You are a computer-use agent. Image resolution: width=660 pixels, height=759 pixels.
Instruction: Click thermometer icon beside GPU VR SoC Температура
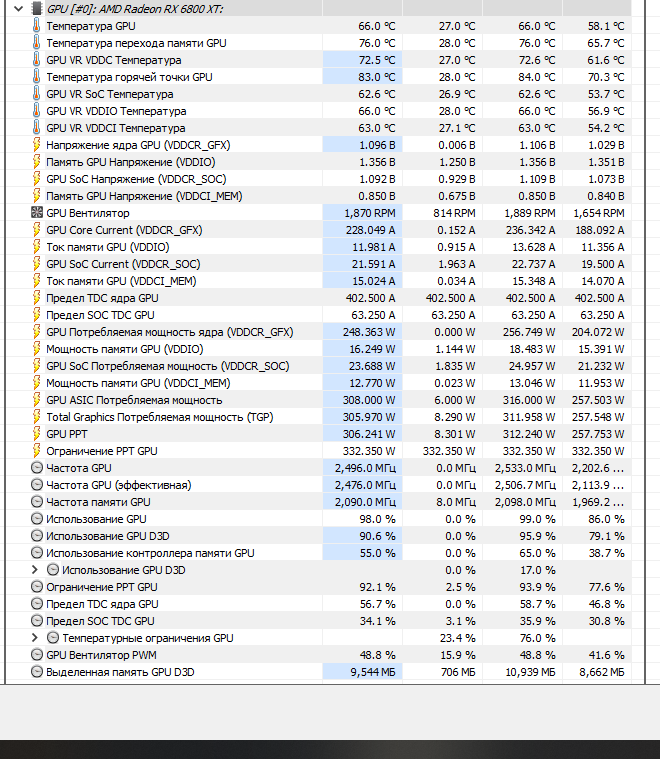(36, 93)
